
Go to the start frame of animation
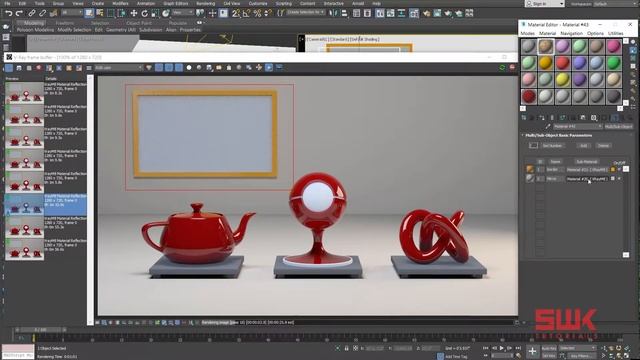(x=486, y=348)
